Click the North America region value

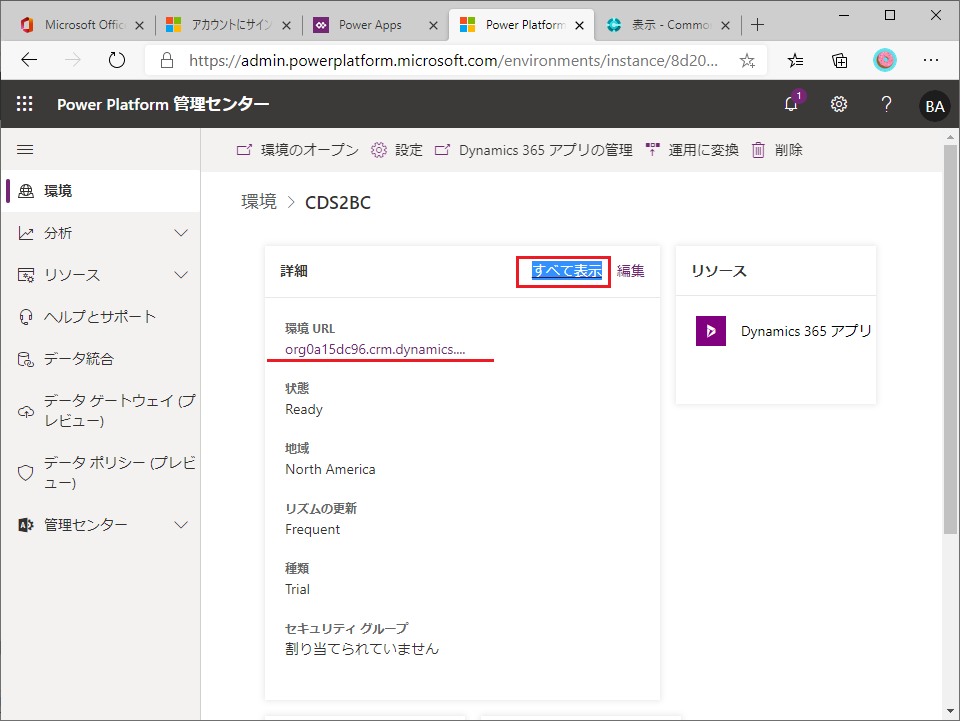[x=330, y=469]
